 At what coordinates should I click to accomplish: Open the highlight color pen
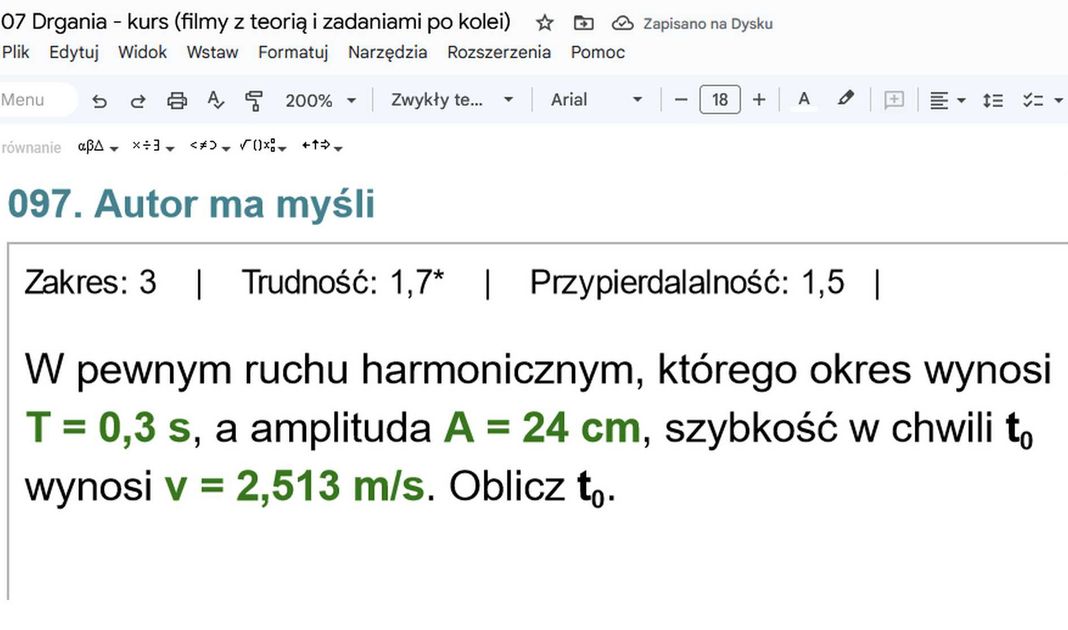(x=846, y=99)
